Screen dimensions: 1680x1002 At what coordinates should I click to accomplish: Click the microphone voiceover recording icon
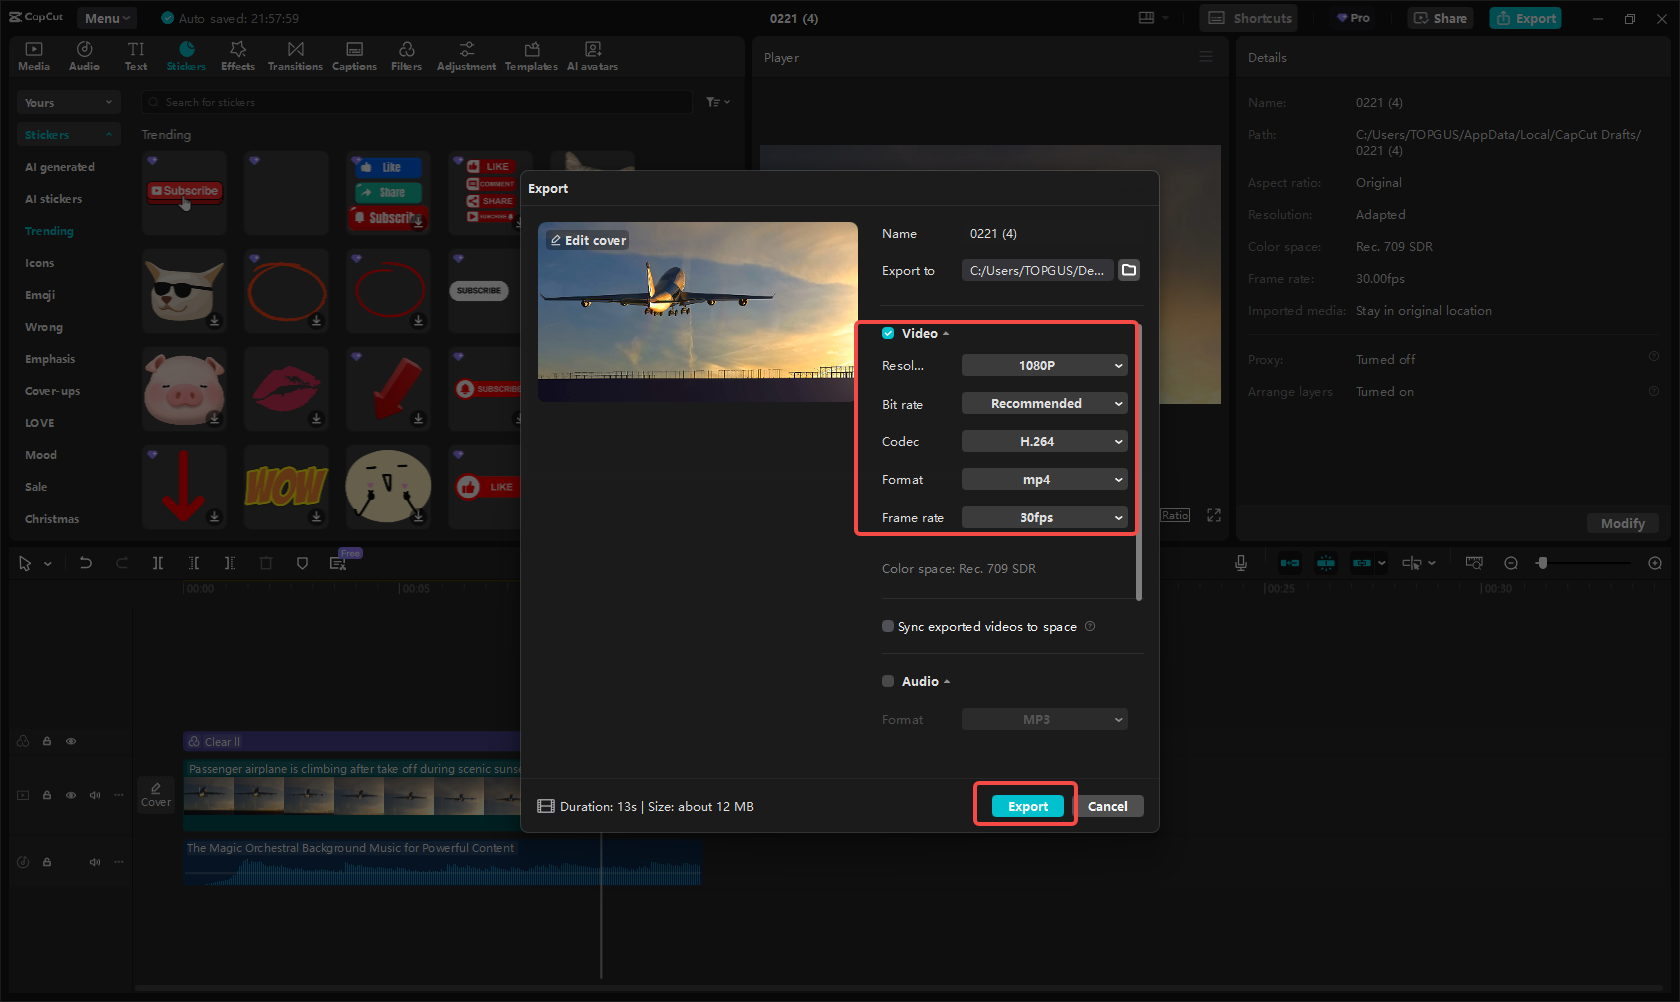[1240, 563]
